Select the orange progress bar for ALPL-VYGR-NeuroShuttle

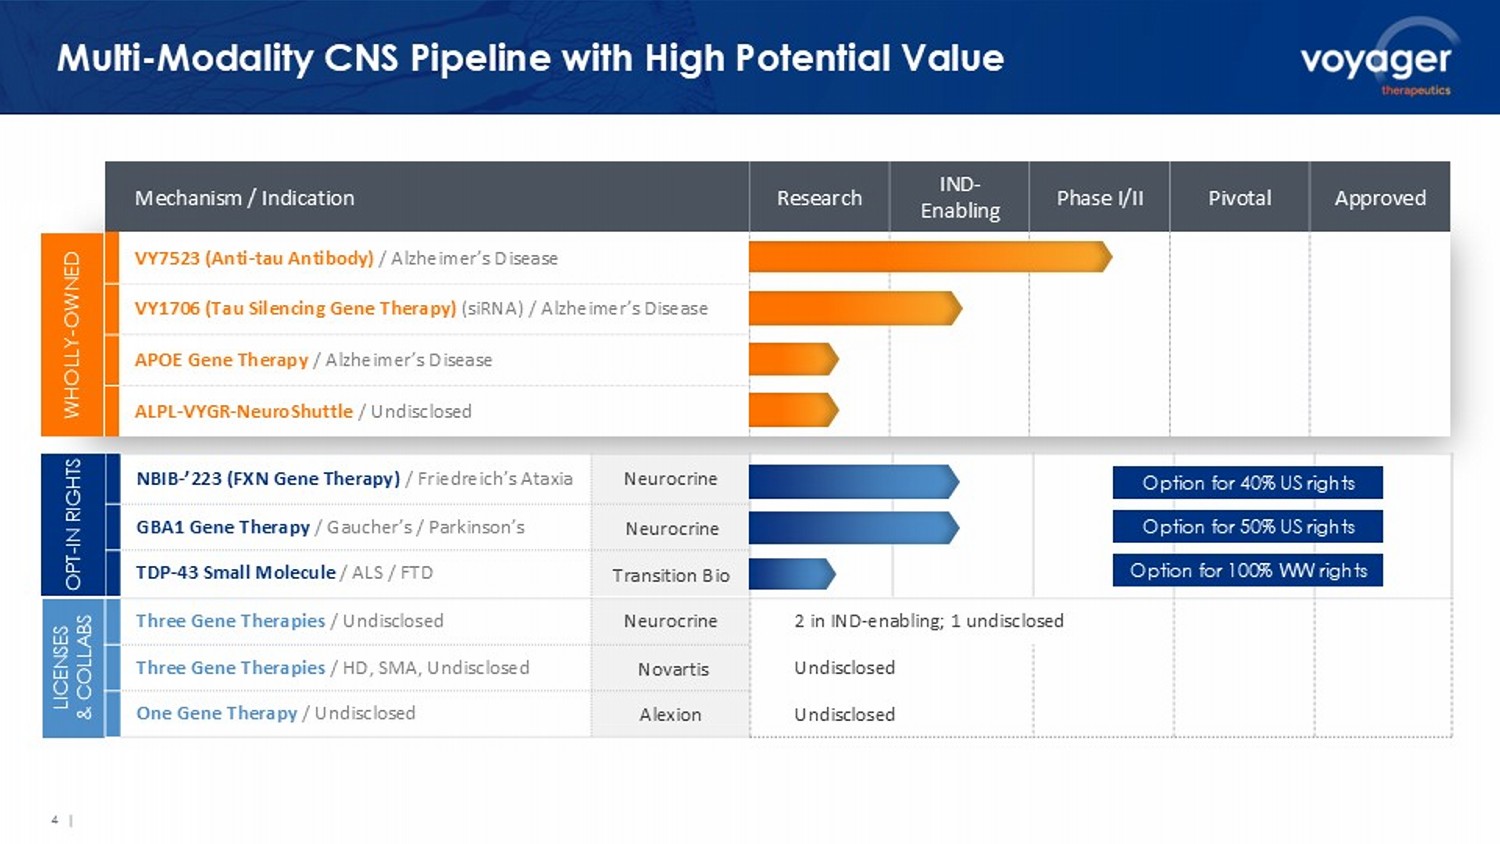(794, 410)
